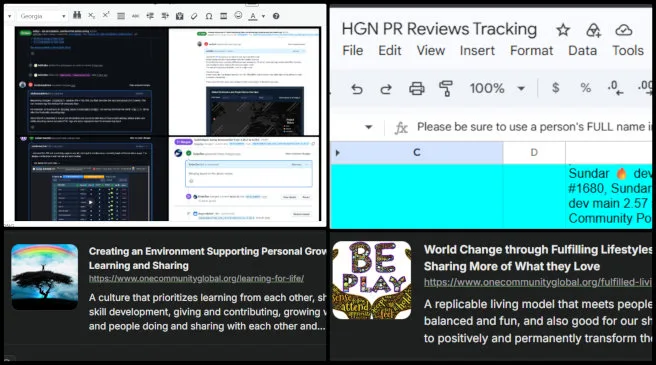The height and width of the screenshot is (365, 656).
Task: Open the 100% zoom dropdown
Action: click(497, 88)
